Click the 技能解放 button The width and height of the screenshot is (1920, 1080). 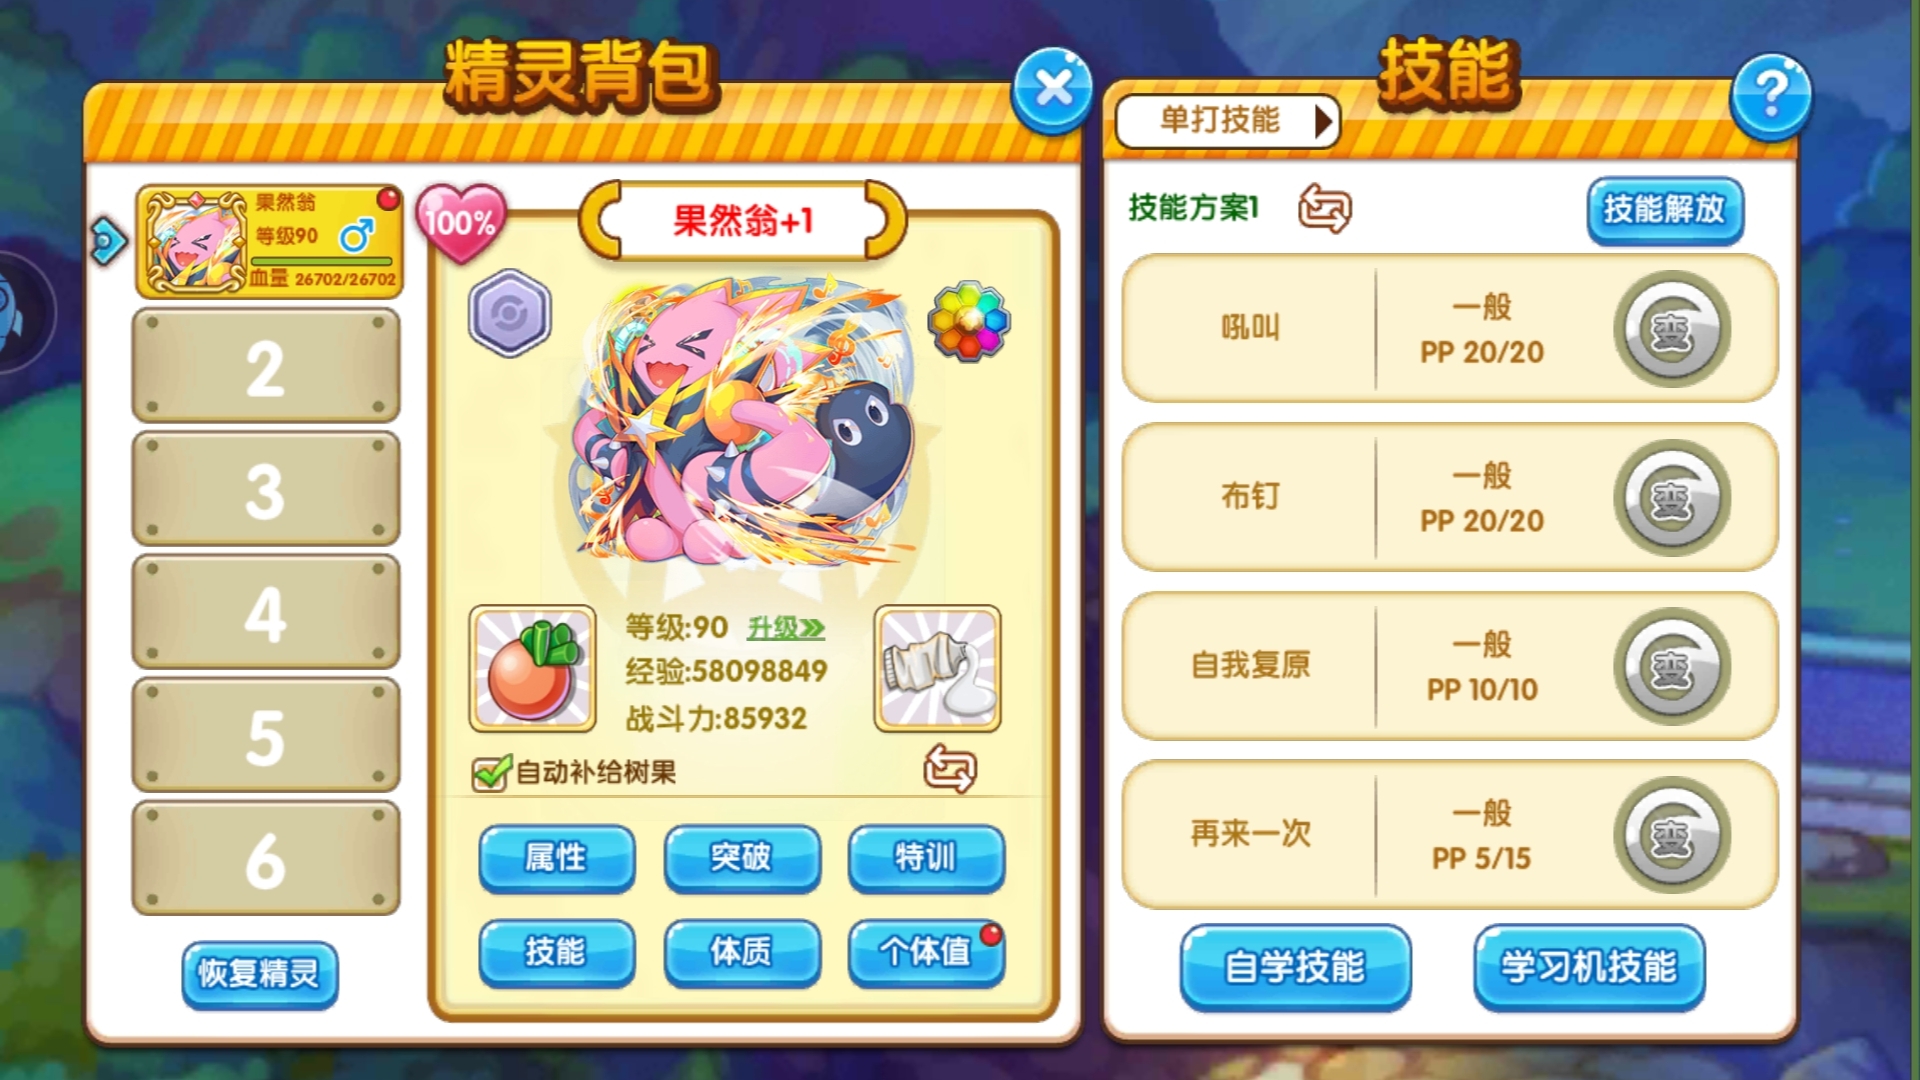coord(1665,210)
